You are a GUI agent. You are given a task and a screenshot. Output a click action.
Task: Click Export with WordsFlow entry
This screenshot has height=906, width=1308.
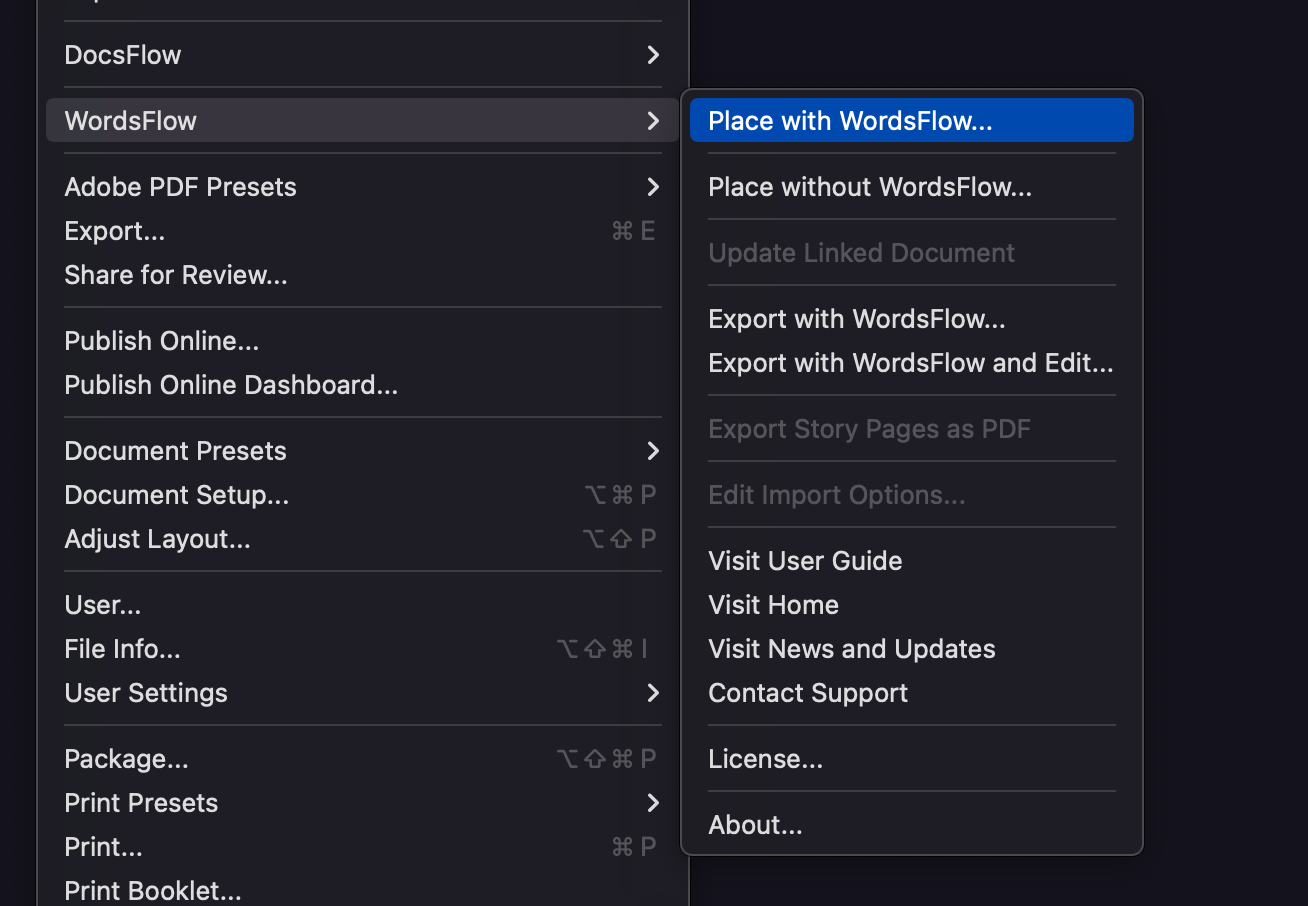tap(856, 319)
